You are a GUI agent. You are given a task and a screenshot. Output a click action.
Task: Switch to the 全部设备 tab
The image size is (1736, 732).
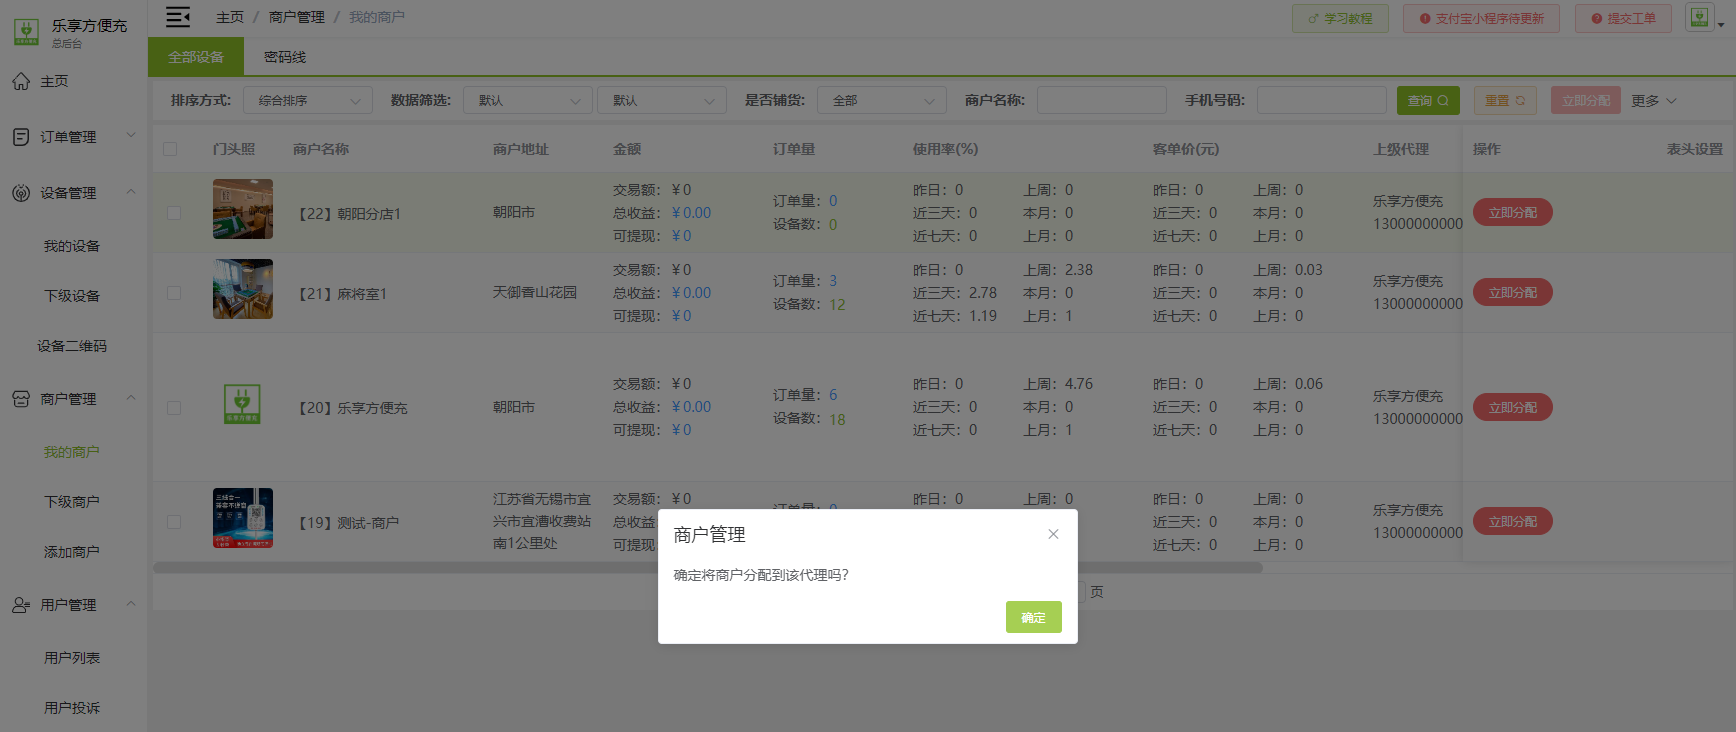pos(196,57)
